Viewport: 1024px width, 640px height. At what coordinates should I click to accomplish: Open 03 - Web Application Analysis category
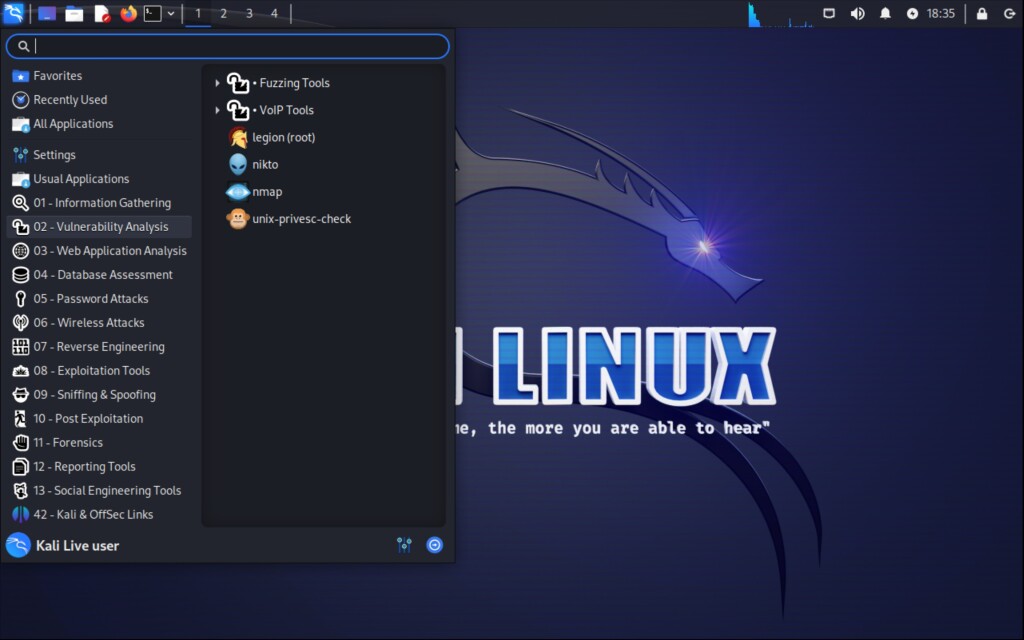99,251
